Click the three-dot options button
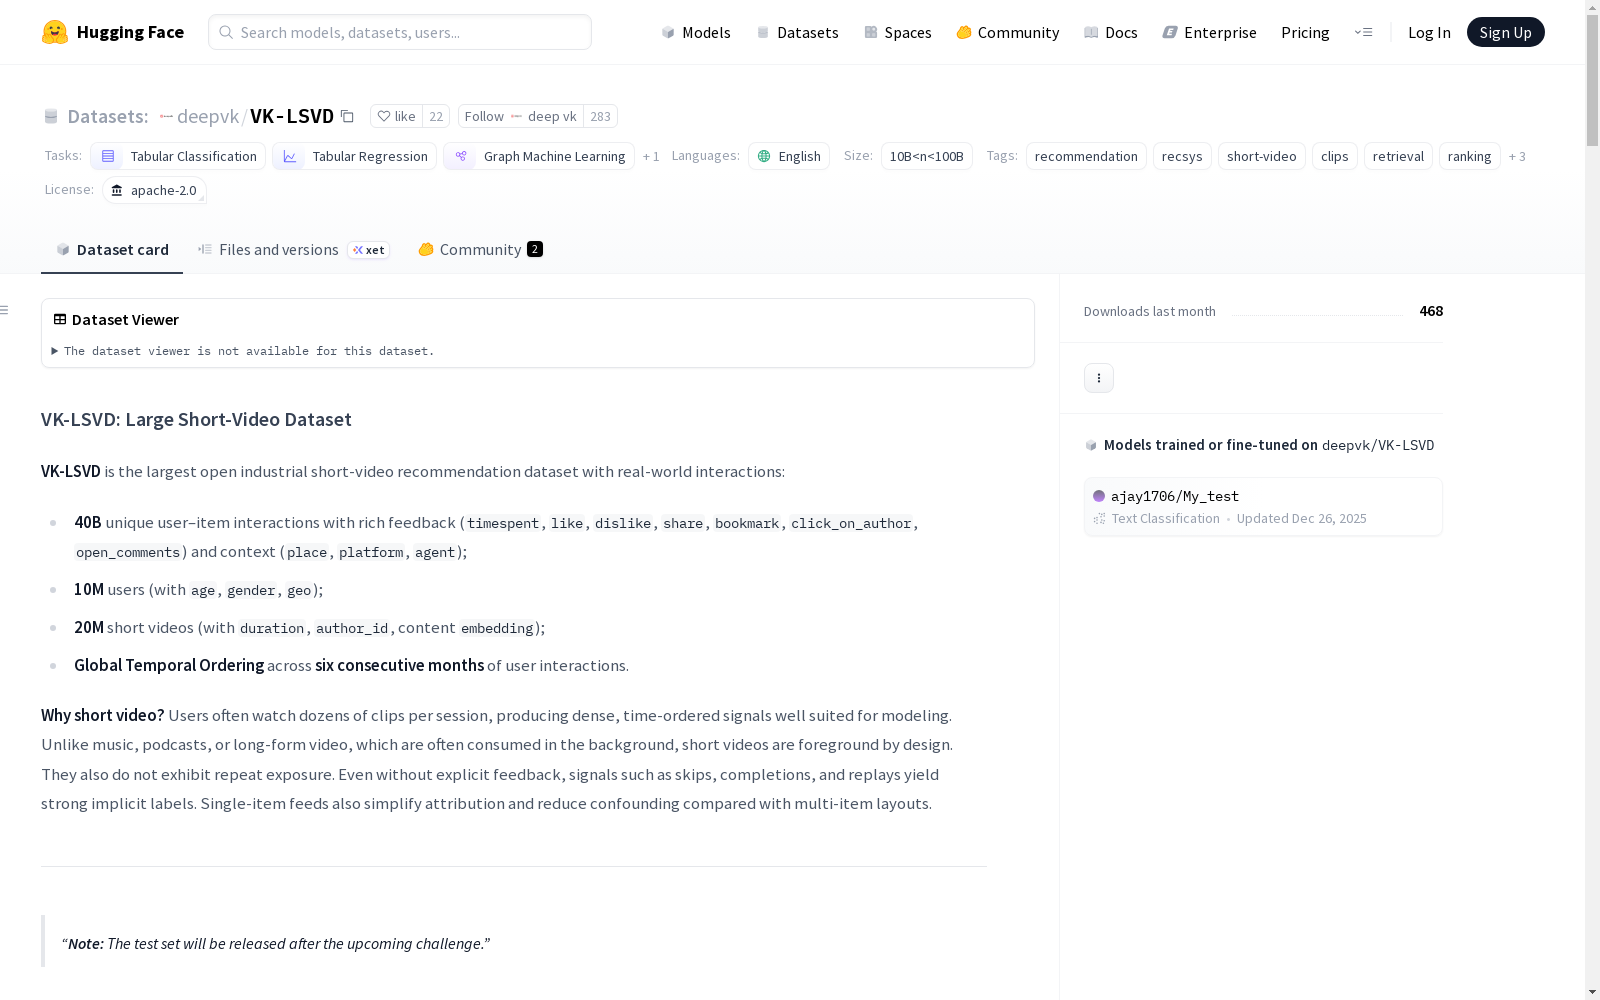 pos(1099,378)
